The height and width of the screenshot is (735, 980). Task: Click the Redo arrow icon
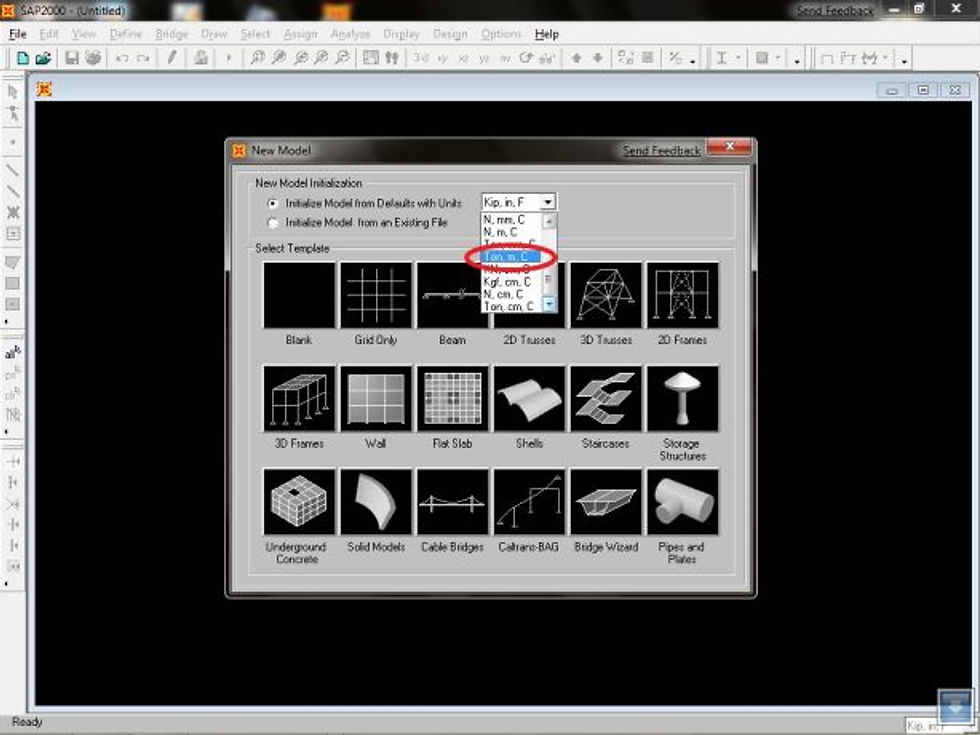click(x=143, y=58)
